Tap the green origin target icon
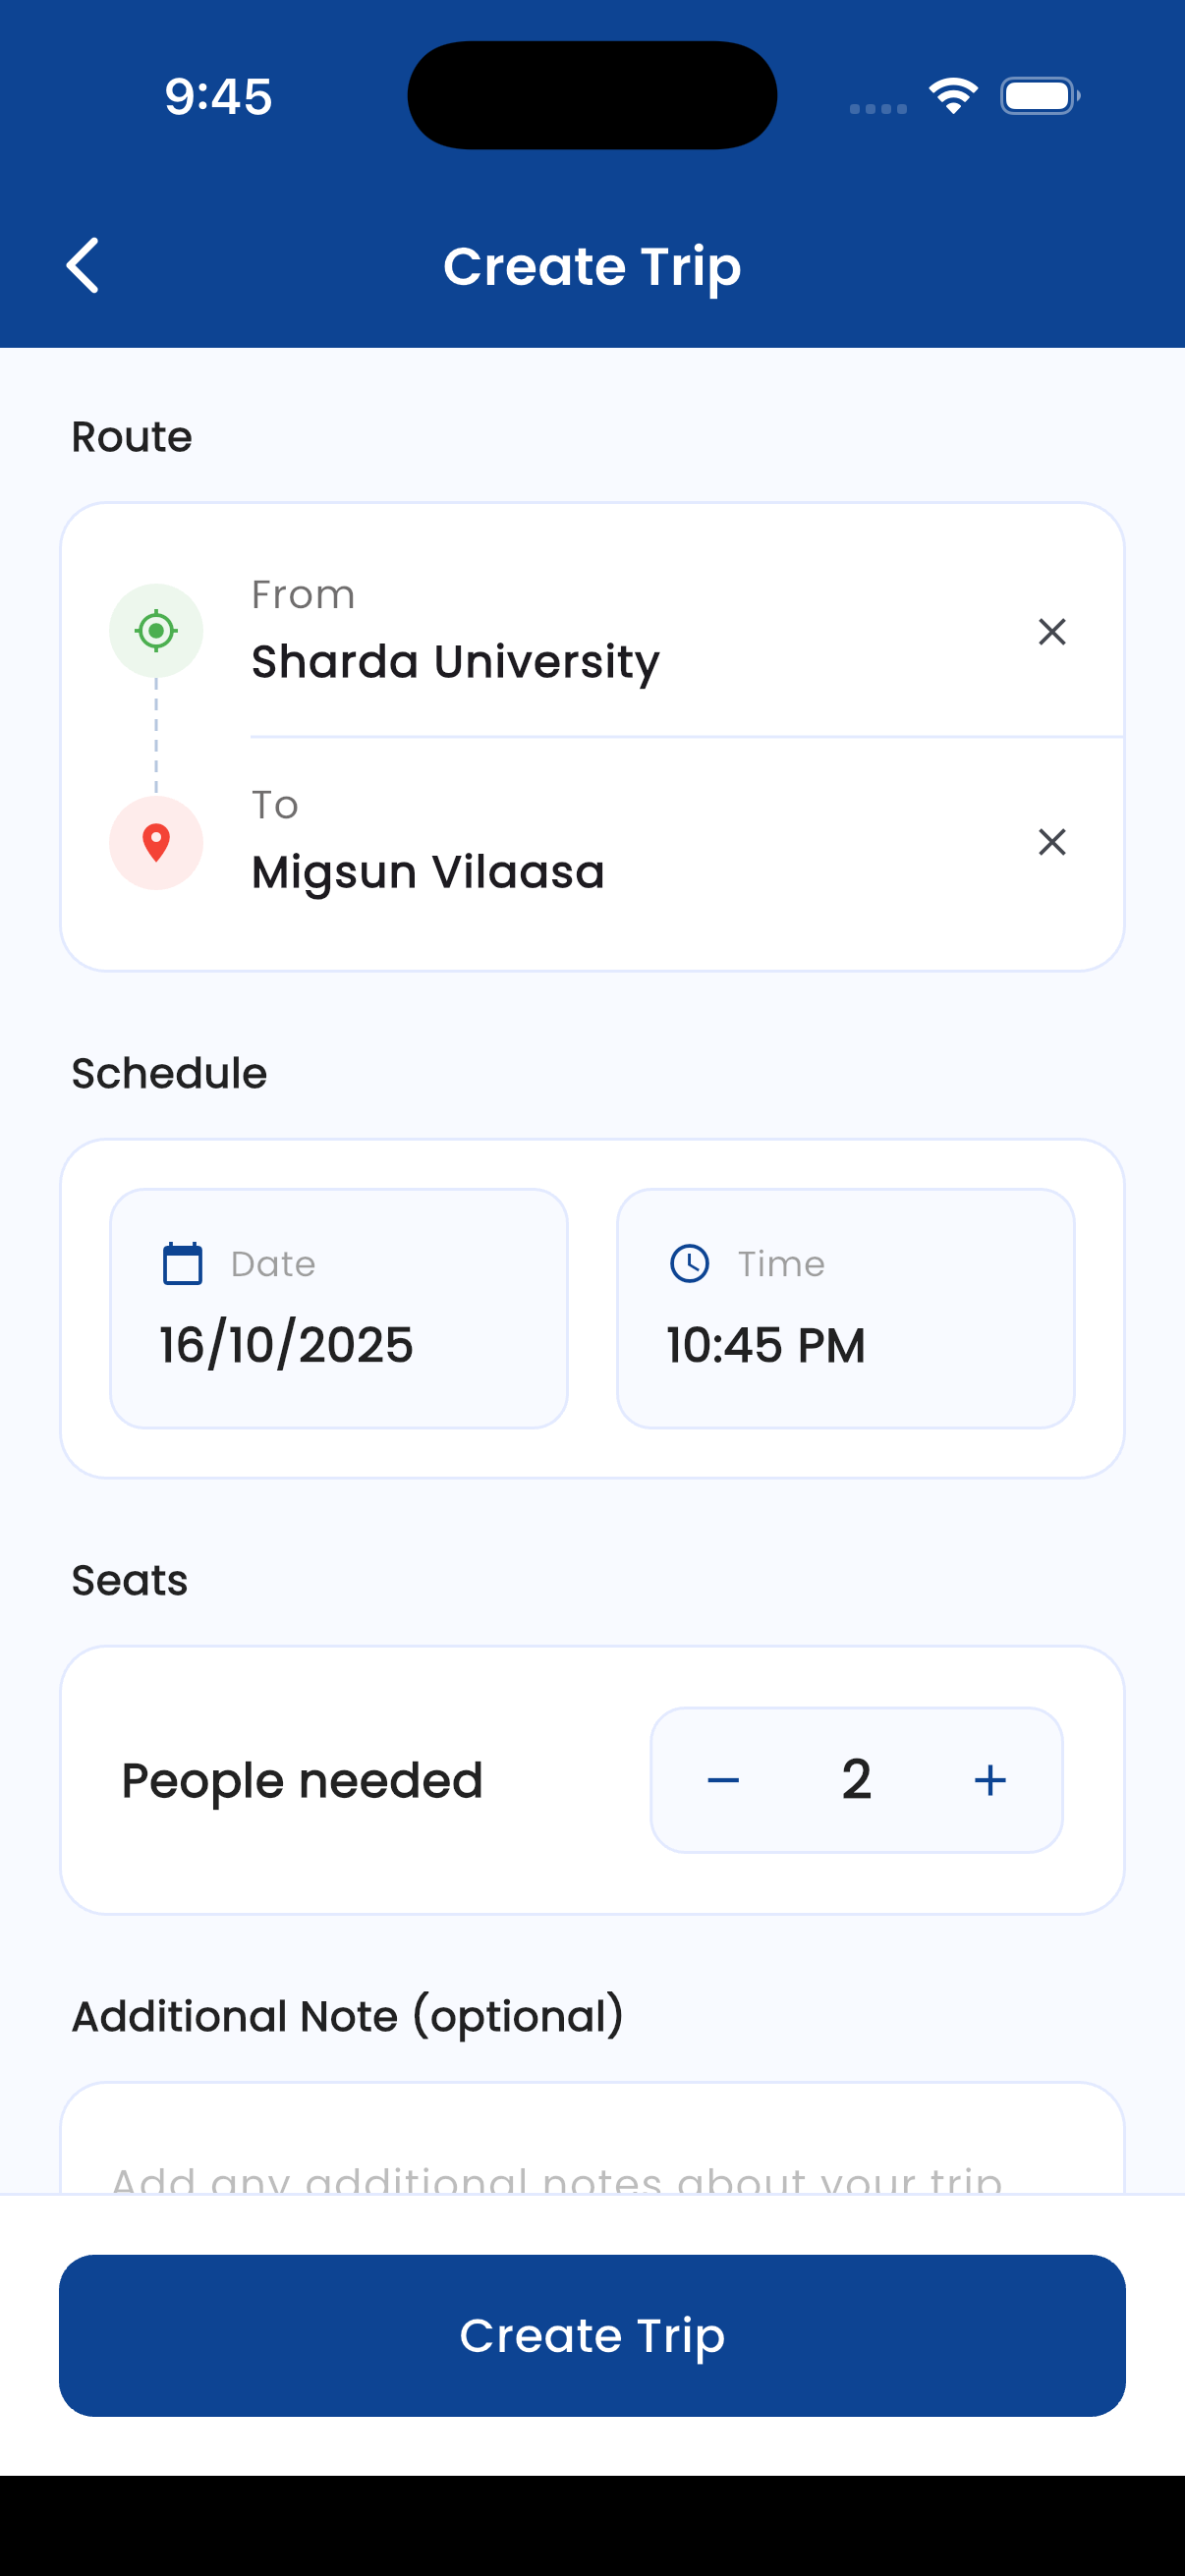The width and height of the screenshot is (1185, 2576). pyautogui.click(x=156, y=631)
